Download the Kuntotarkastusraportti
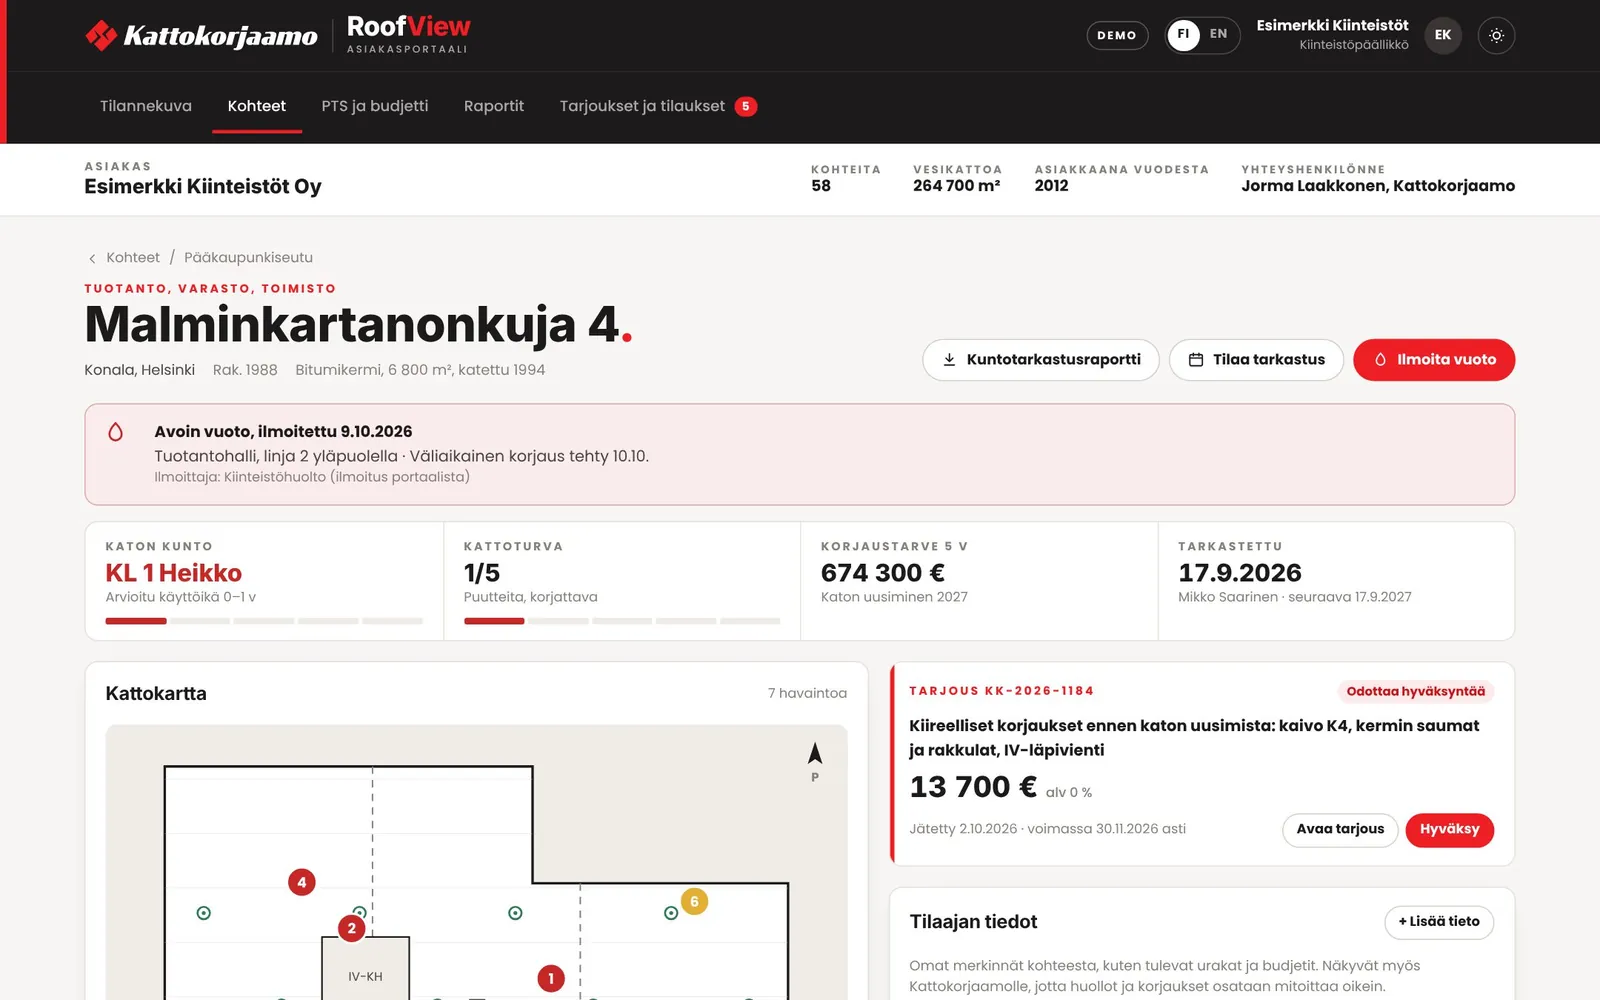The width and height of the screenshot is (1600, 1000). click(x=1041, y=360)
